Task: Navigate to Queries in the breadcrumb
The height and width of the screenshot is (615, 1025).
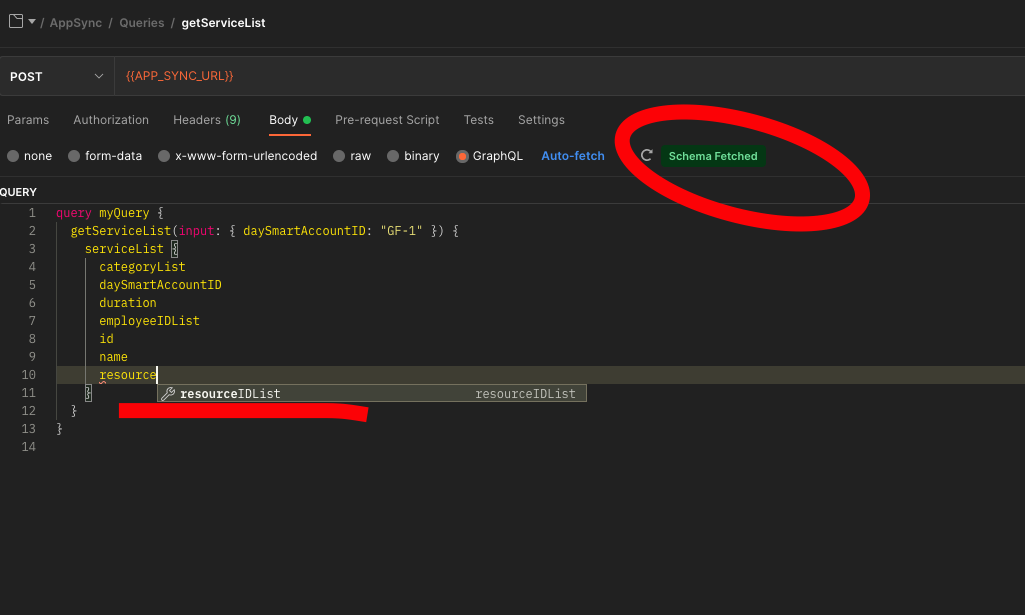Action: [x=141, y=22]
